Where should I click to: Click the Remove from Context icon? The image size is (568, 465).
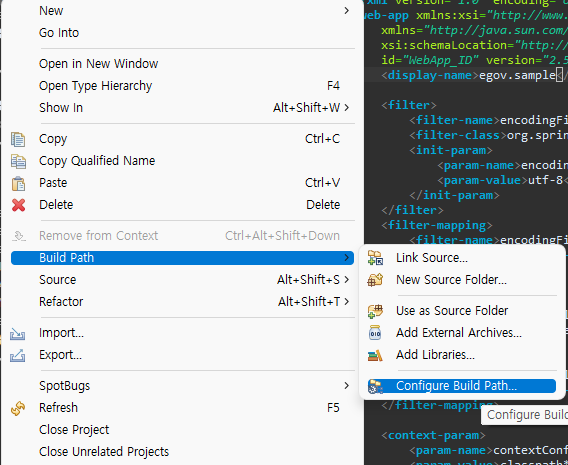coord(18,236)
